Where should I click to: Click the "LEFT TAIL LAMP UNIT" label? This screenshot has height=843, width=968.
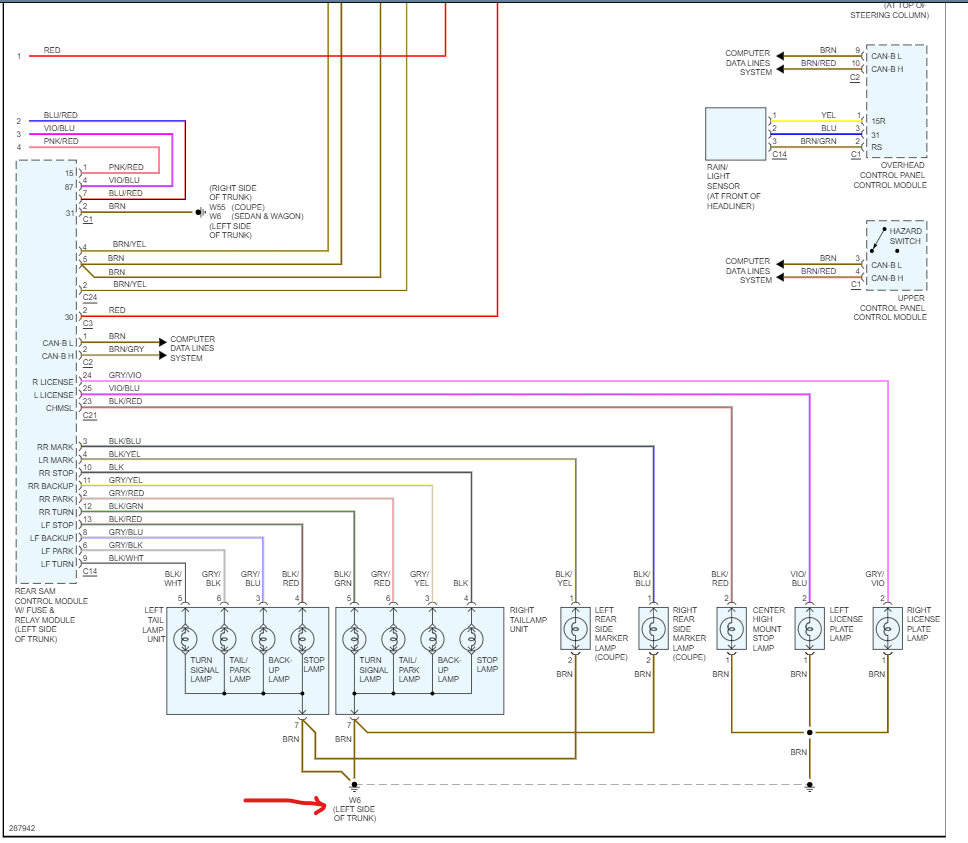coord(154,625)
